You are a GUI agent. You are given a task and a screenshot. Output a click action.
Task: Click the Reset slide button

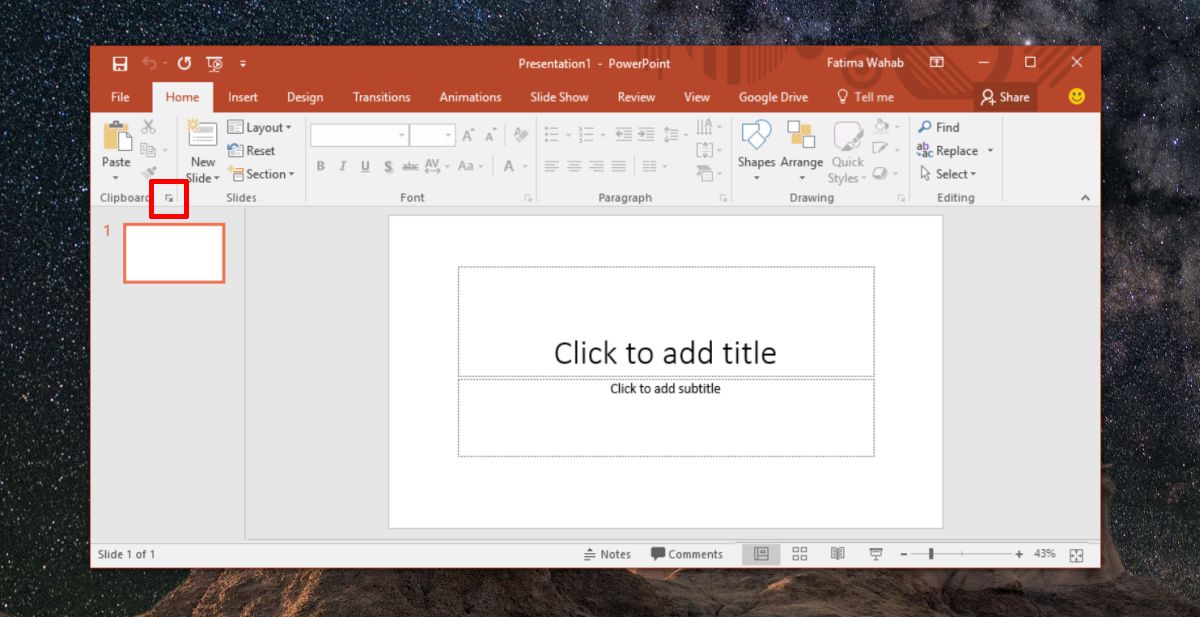click(252, 151)
